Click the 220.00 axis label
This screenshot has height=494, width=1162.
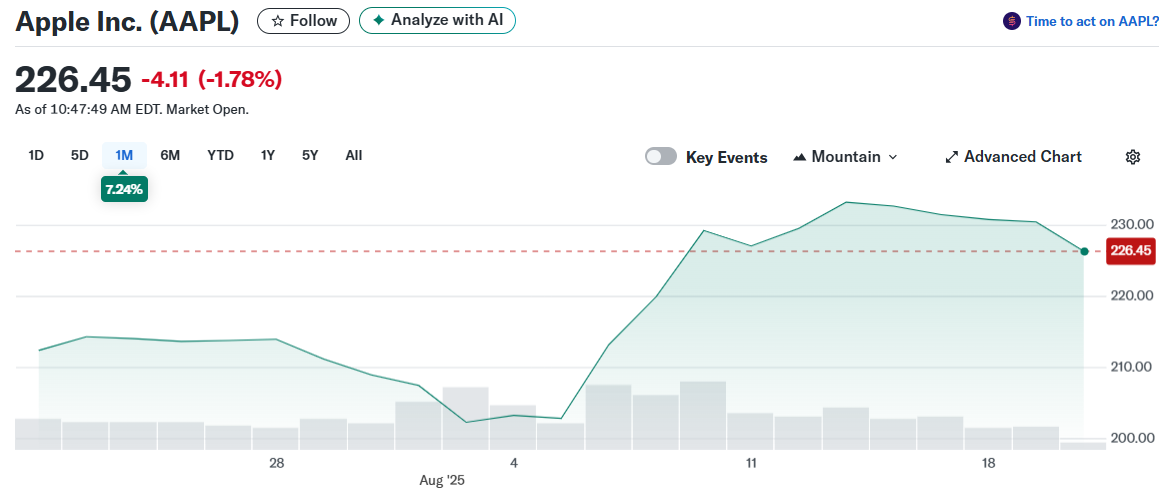(x=1133, y=296)
